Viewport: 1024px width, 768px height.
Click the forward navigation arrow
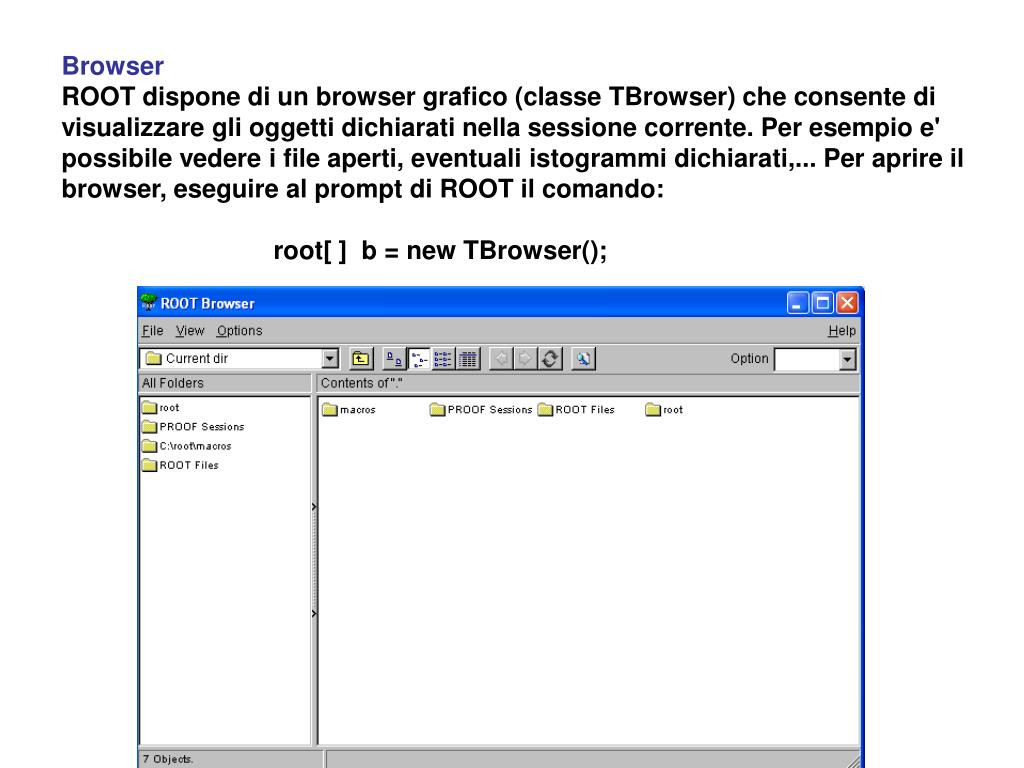coord(525,359)
